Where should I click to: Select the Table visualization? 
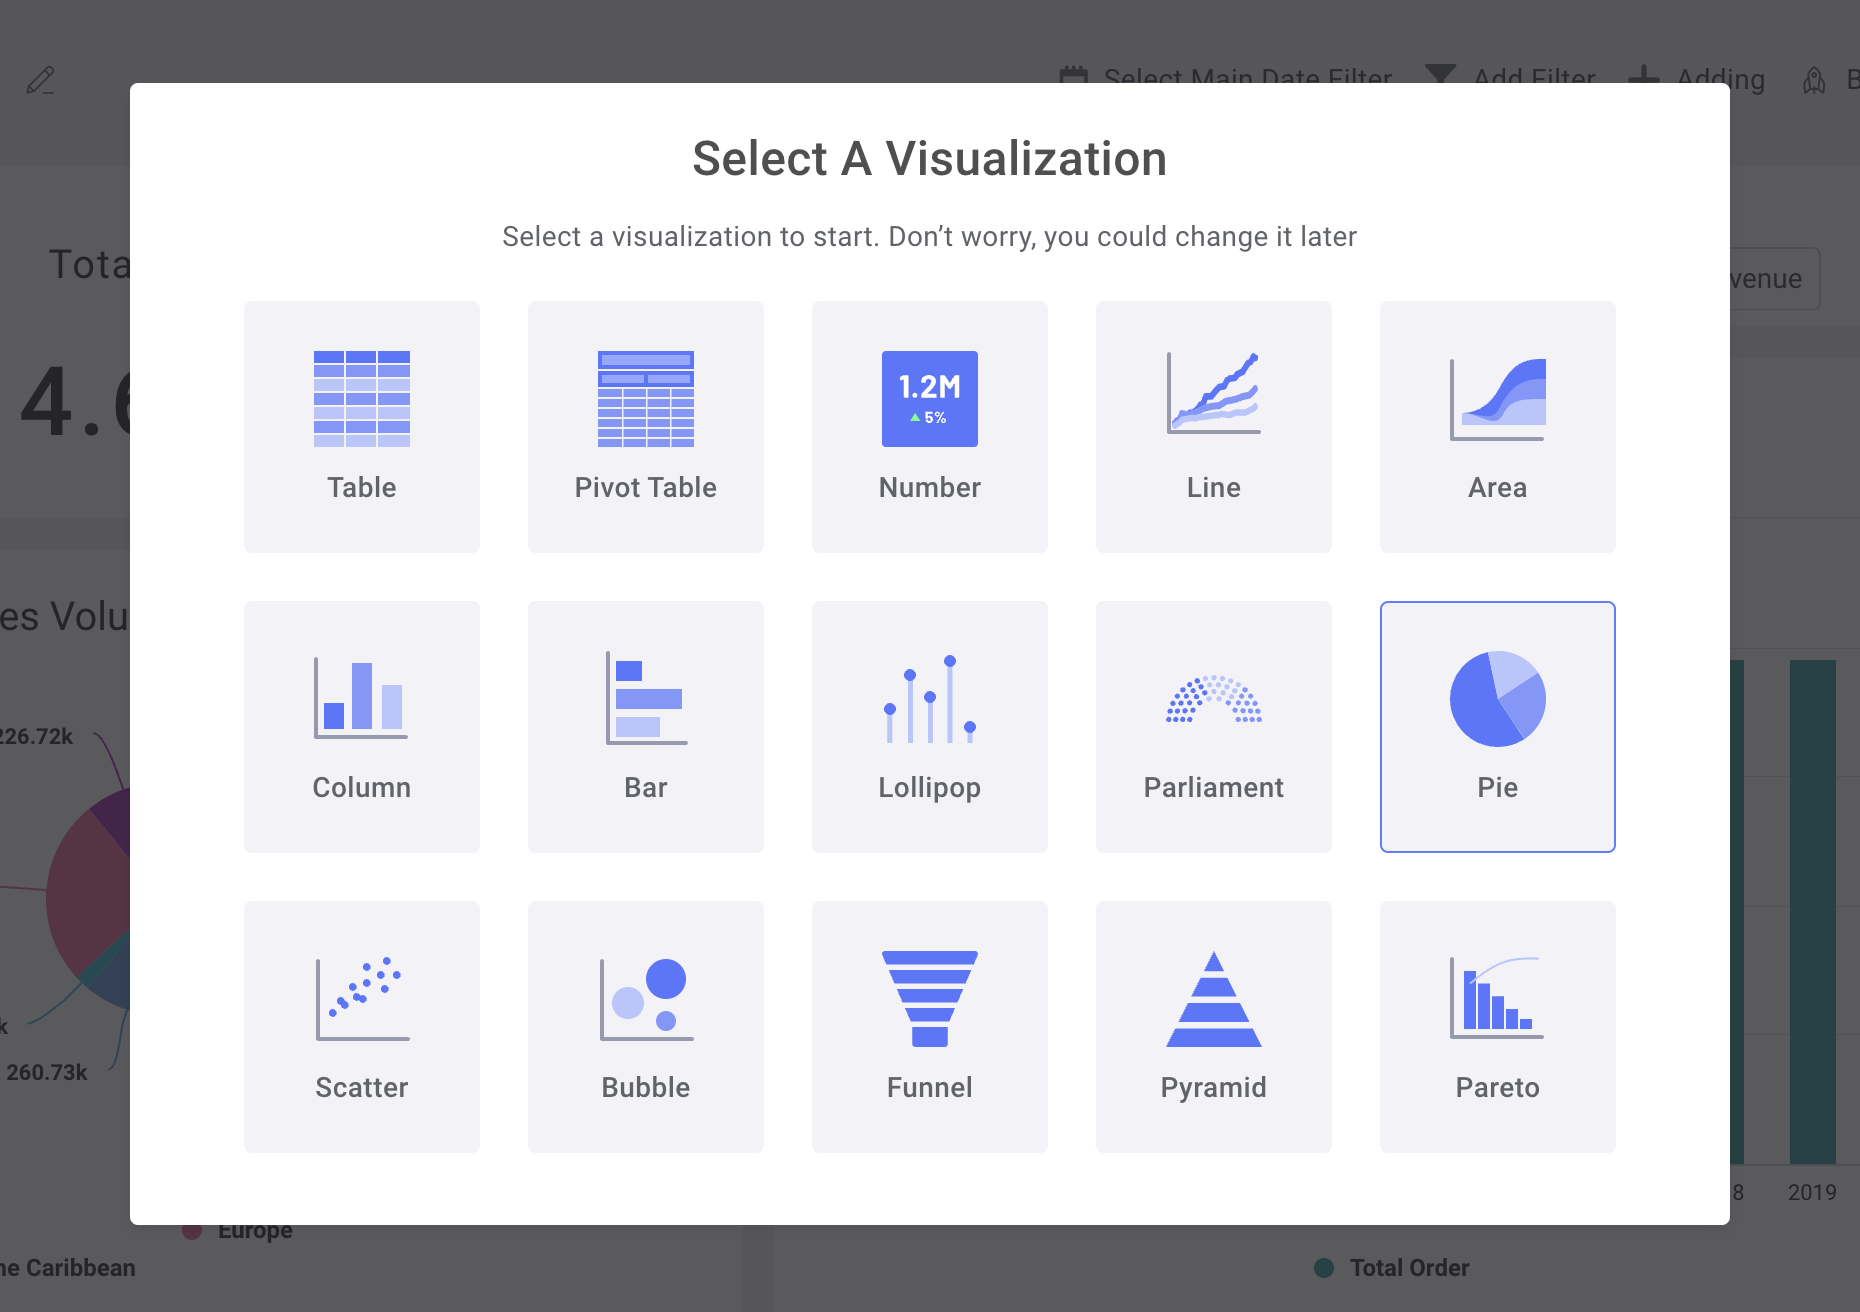pos(362,427)
